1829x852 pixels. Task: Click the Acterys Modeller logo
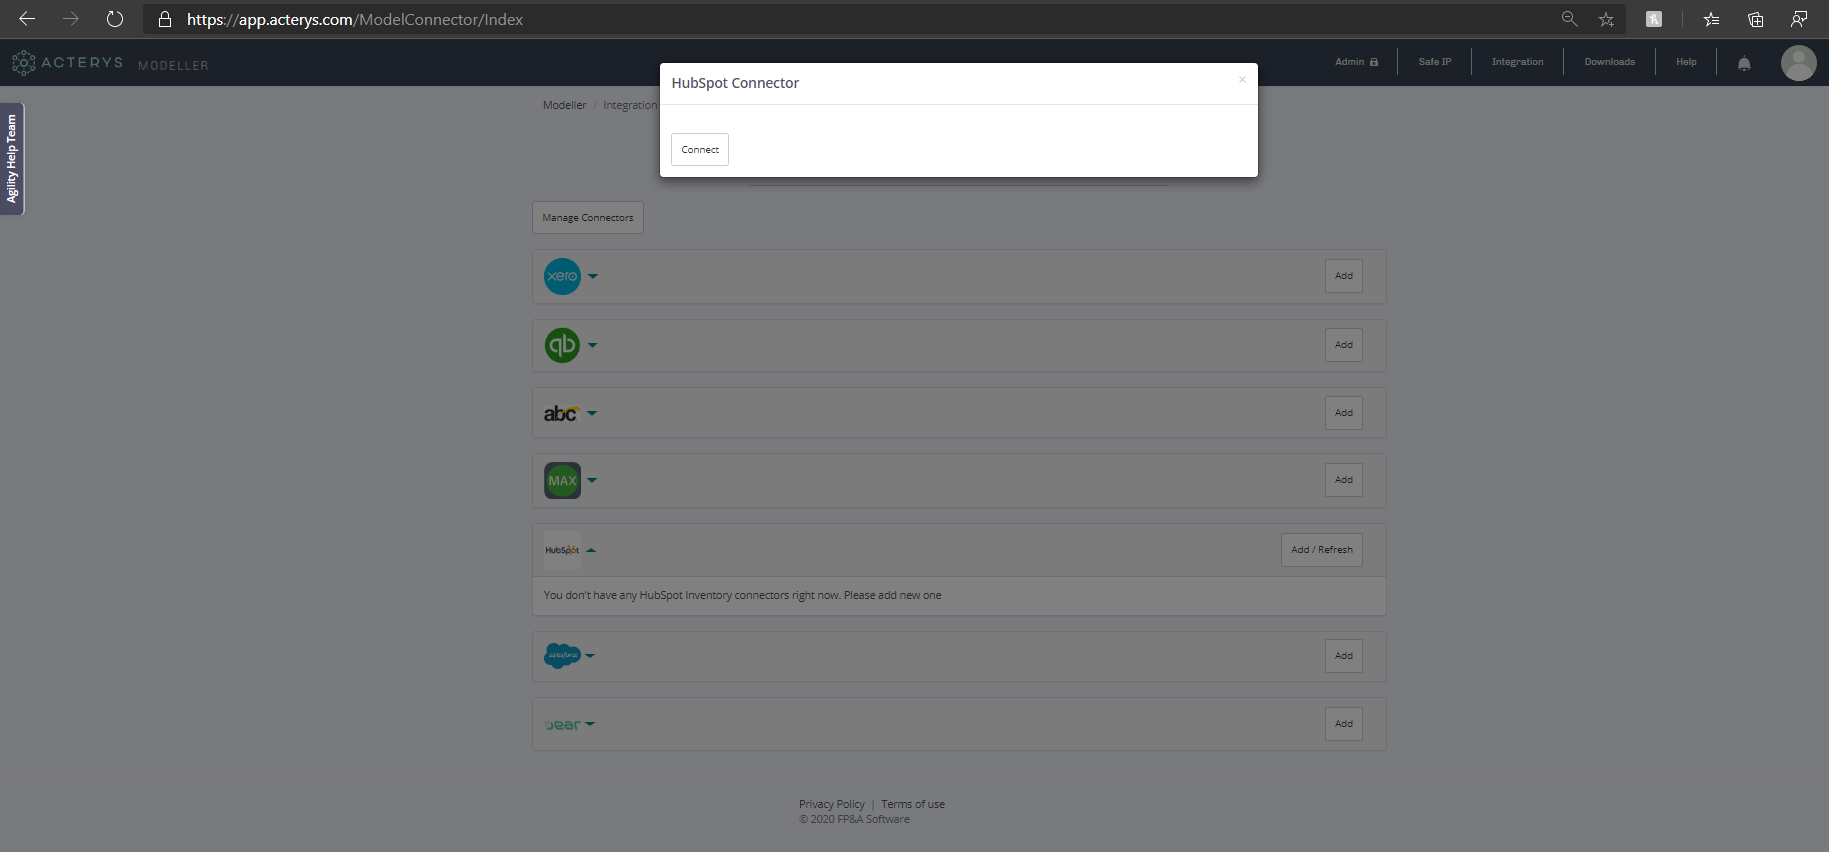click(110, 63)
